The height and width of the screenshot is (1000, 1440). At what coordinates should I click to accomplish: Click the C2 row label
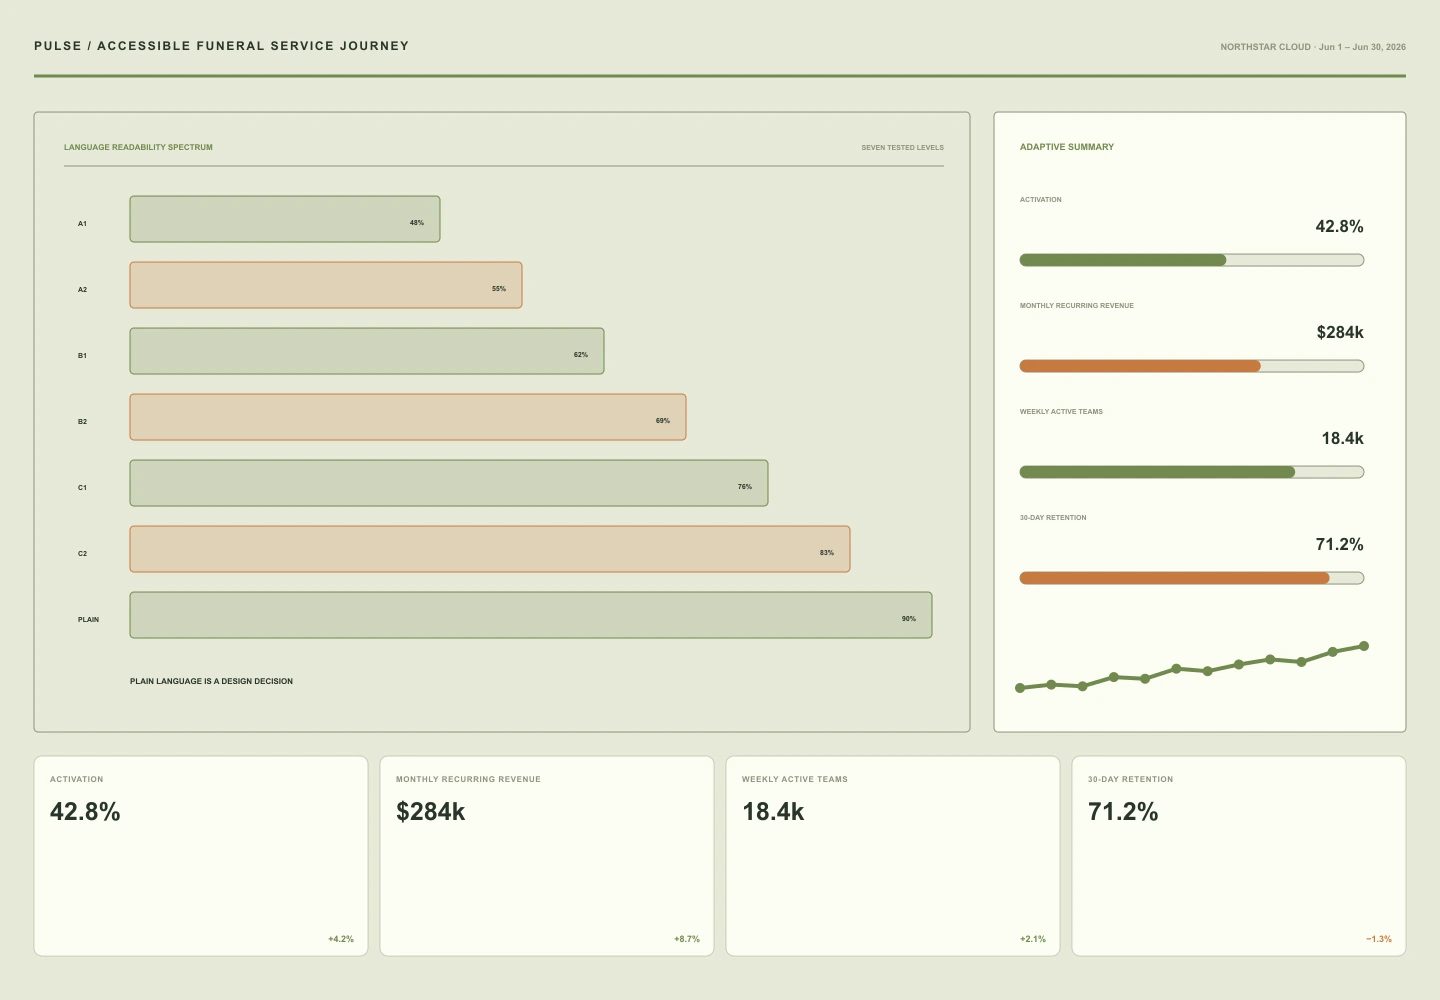[x=82, y=554]
